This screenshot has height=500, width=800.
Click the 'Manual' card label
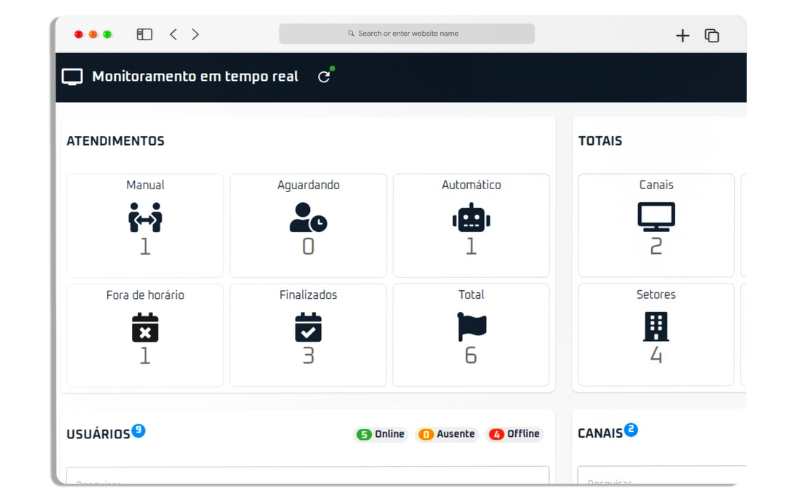145,185
